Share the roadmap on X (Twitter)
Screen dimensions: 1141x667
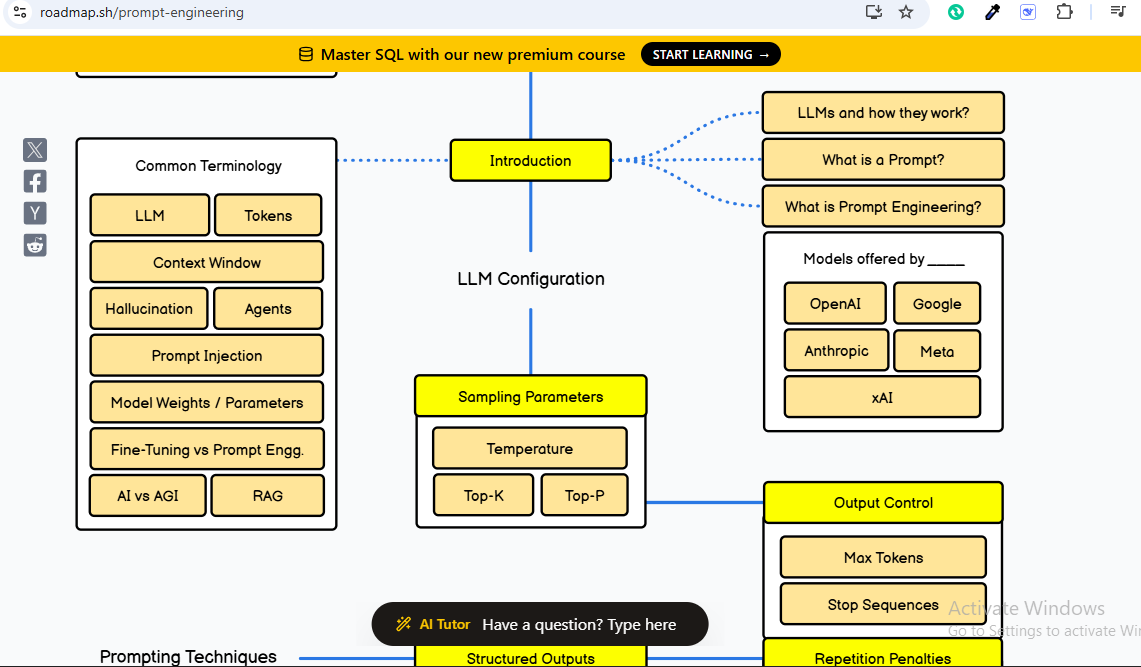tap(35, 150)
